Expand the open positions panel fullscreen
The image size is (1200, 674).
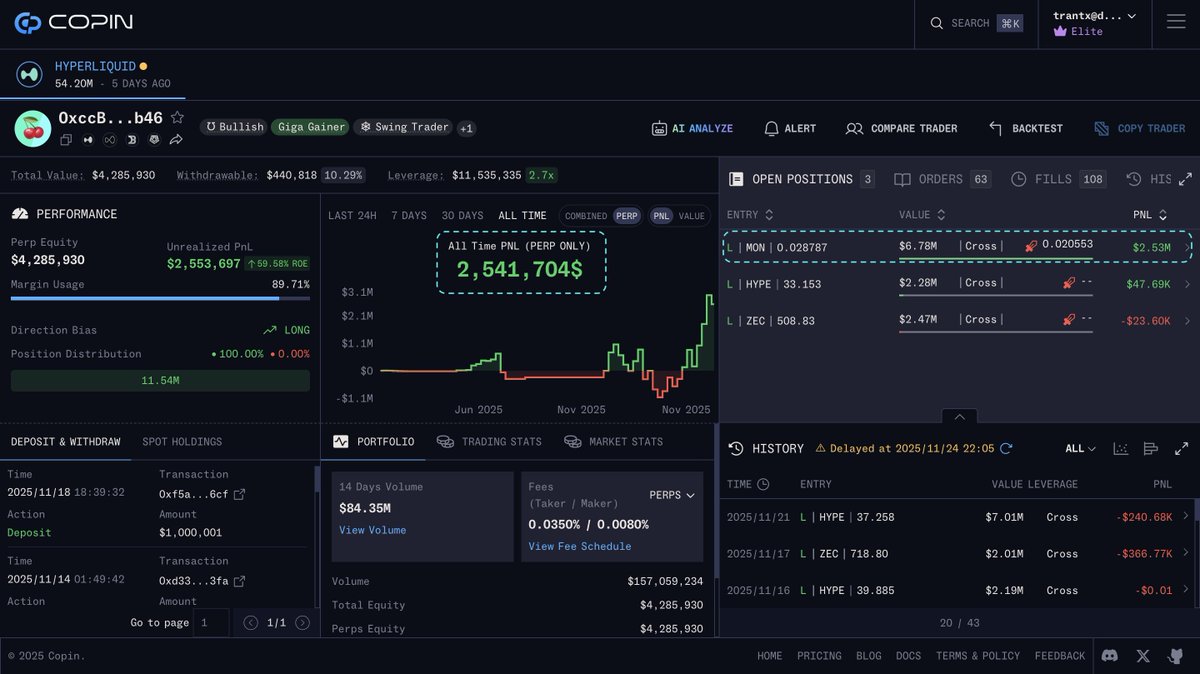[1185, 179]
